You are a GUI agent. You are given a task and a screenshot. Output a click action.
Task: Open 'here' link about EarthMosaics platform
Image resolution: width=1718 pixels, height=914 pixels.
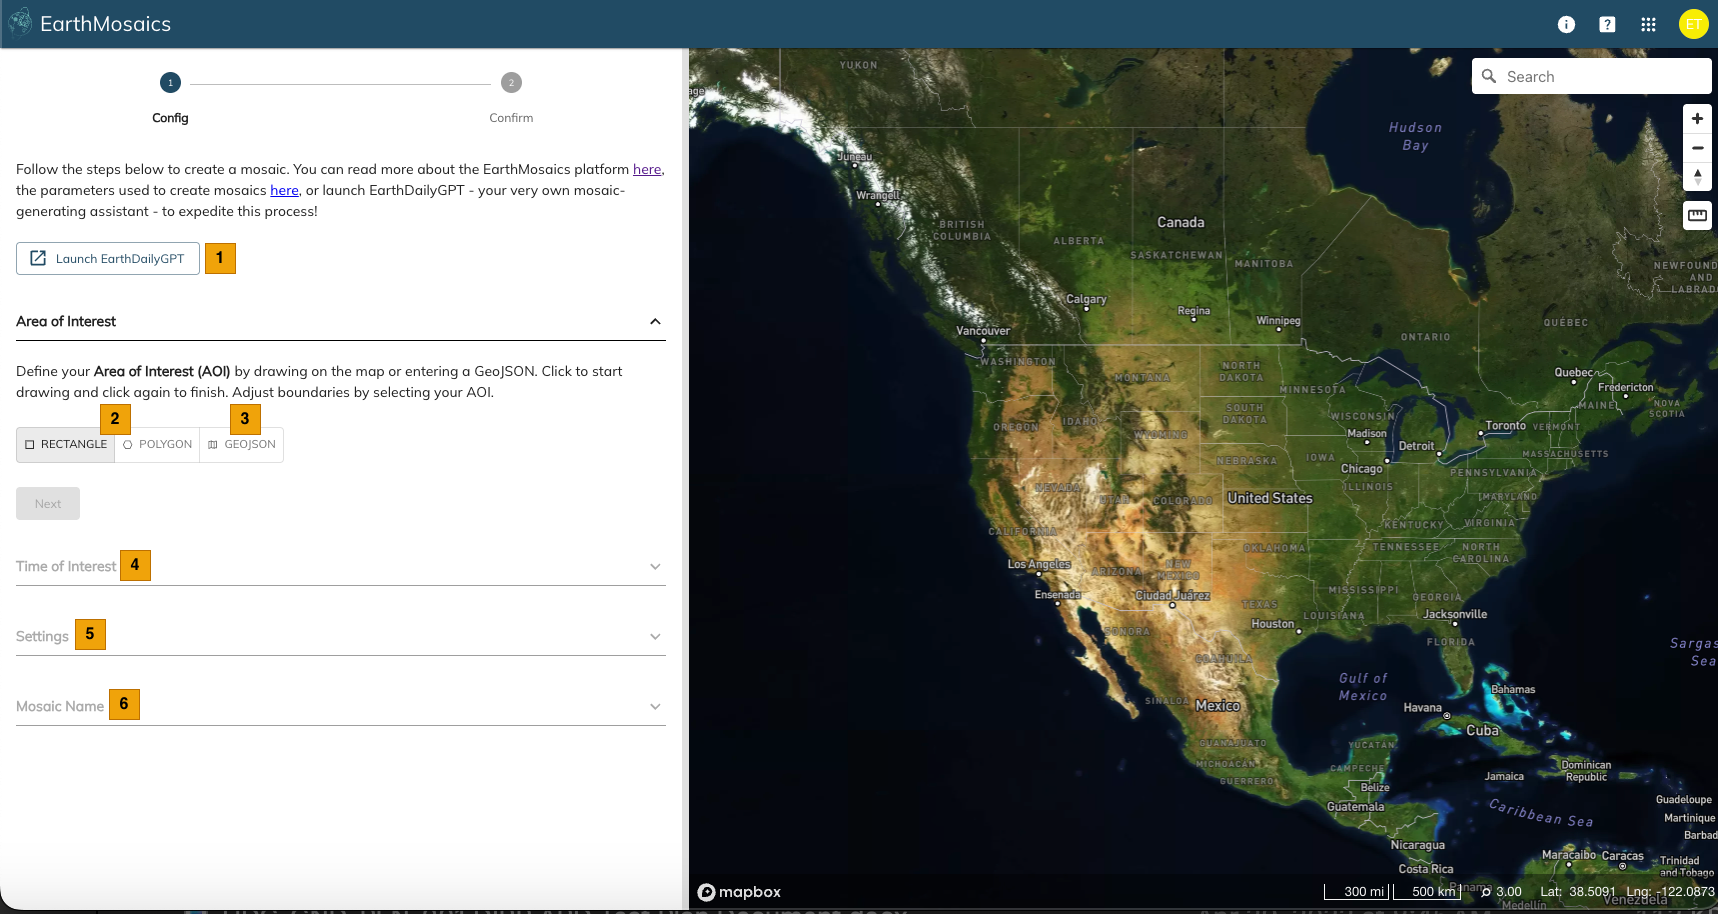point(647,170)
